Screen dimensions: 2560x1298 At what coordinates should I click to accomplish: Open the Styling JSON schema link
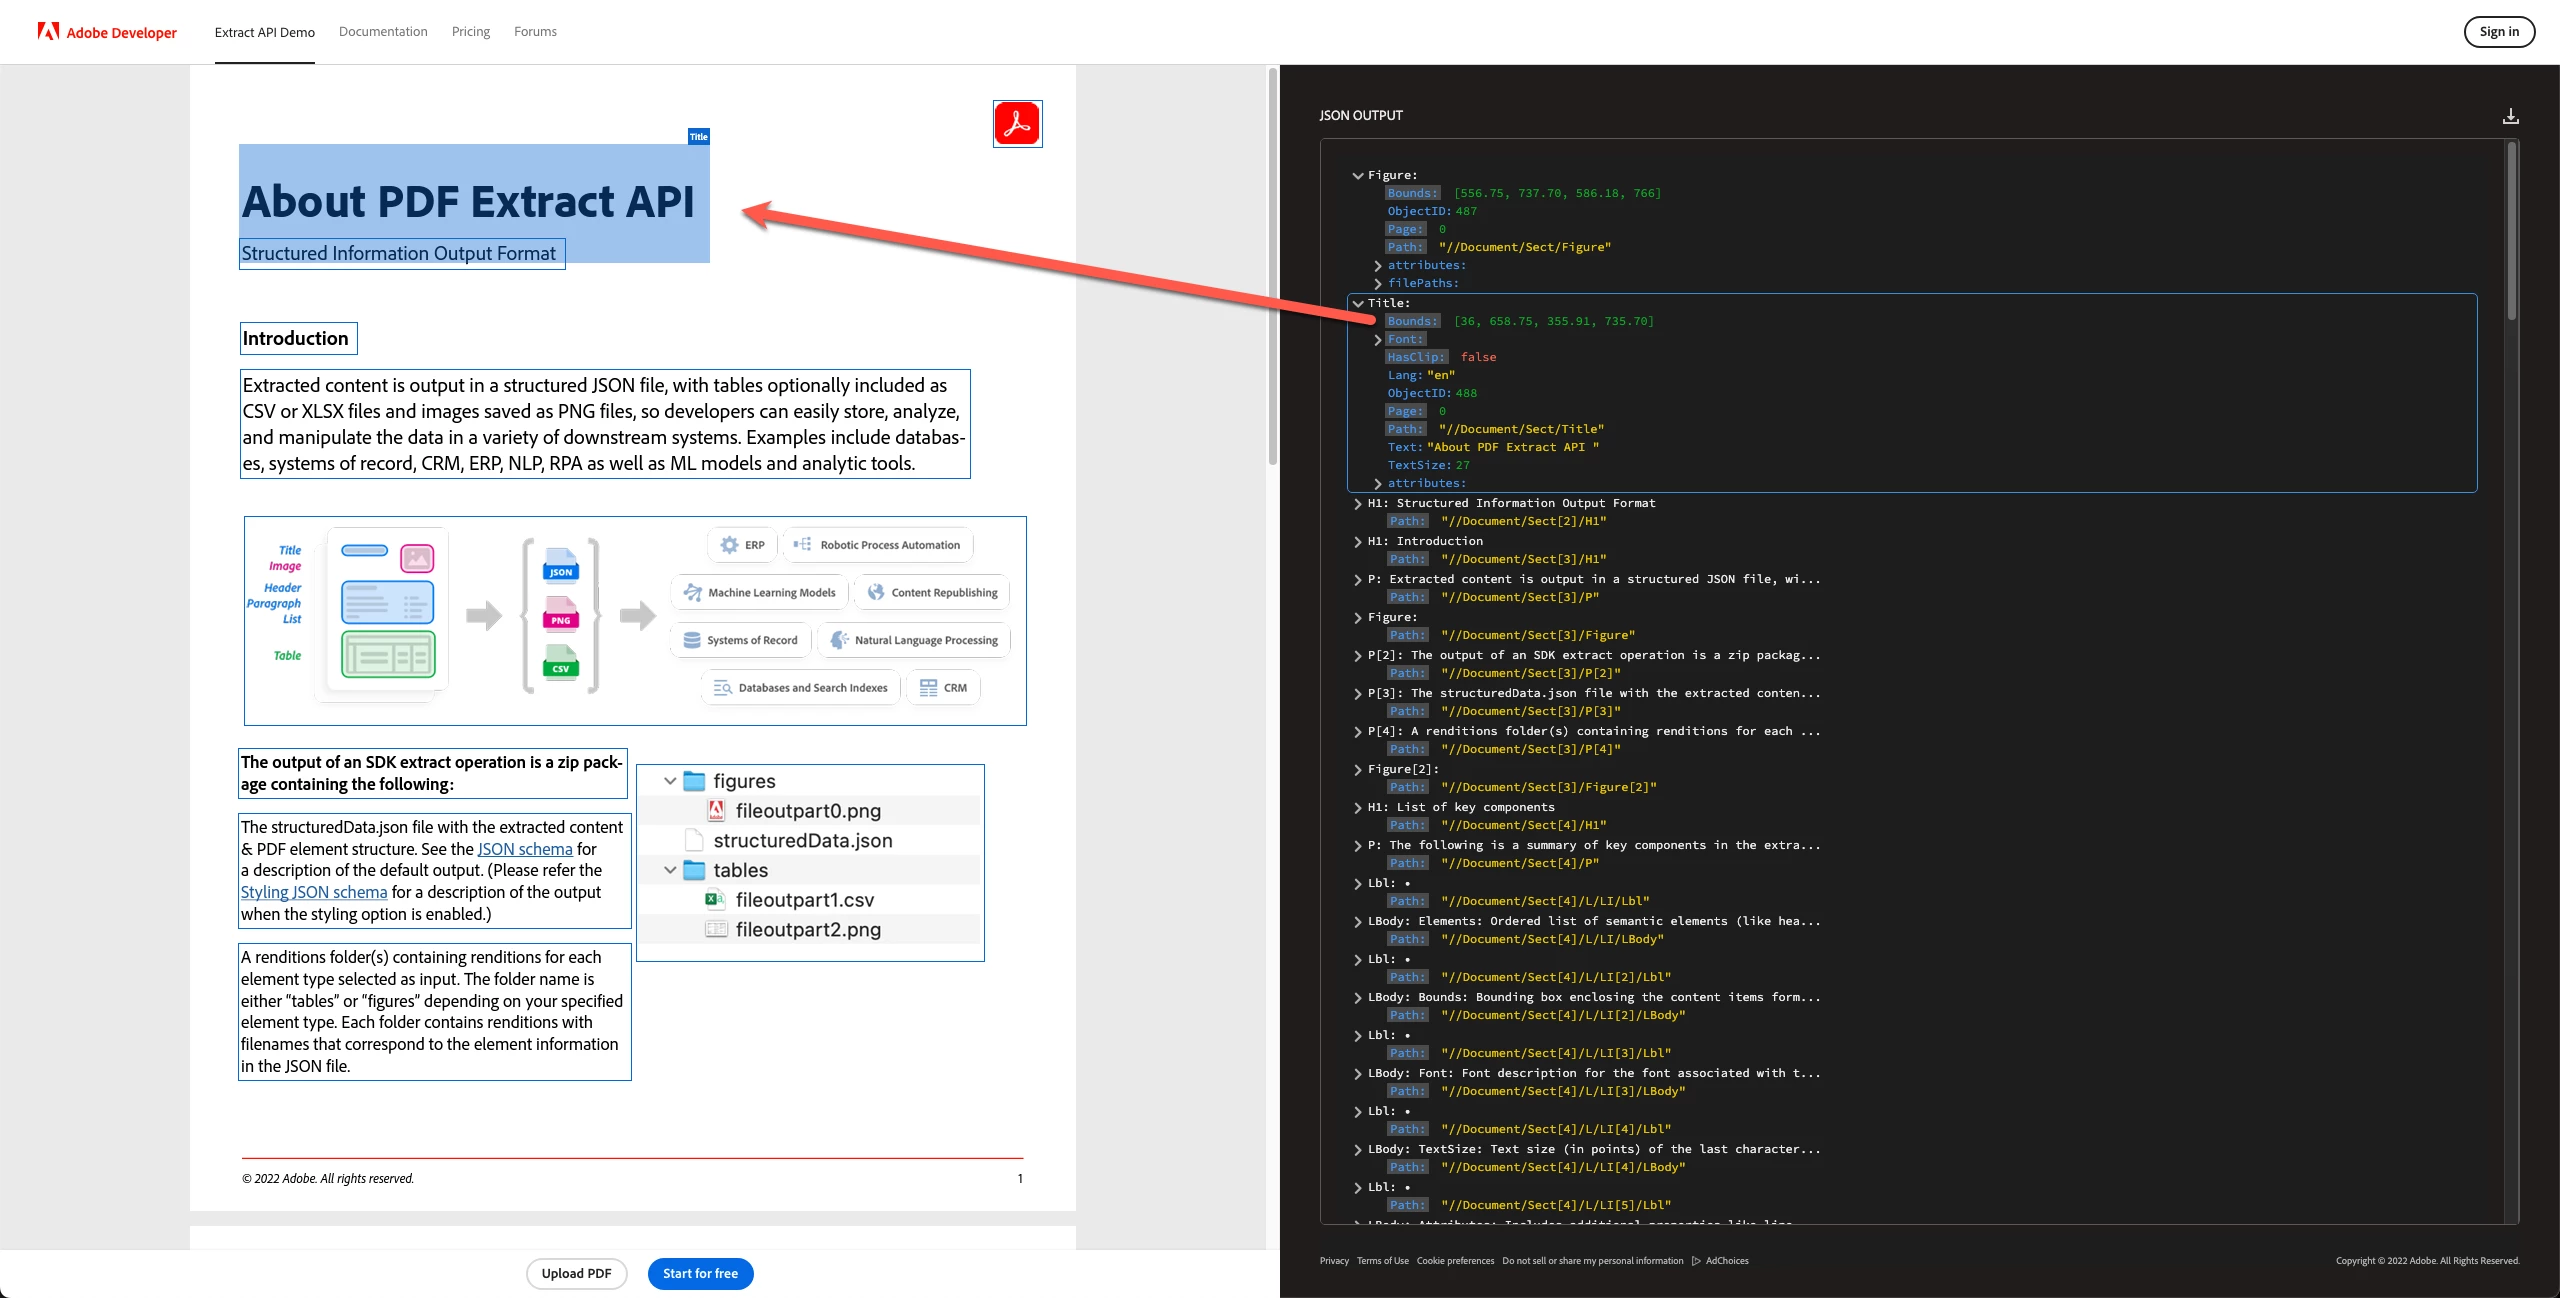click(x=314, y=892)
